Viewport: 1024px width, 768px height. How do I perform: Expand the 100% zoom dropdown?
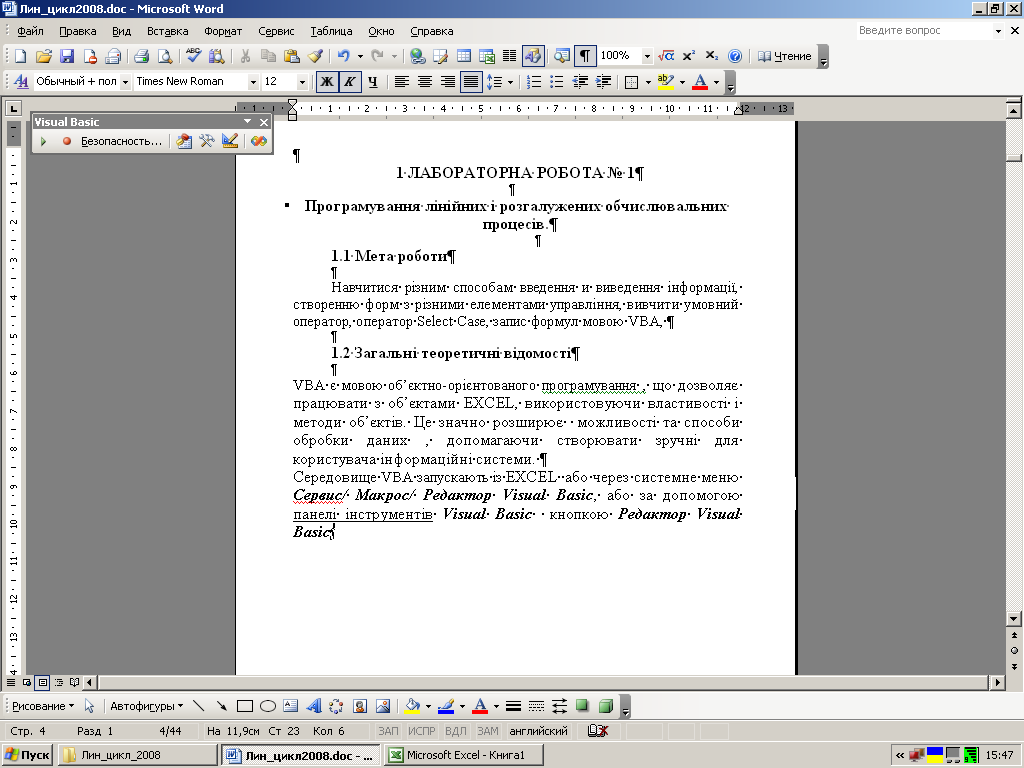click(647, 57)
